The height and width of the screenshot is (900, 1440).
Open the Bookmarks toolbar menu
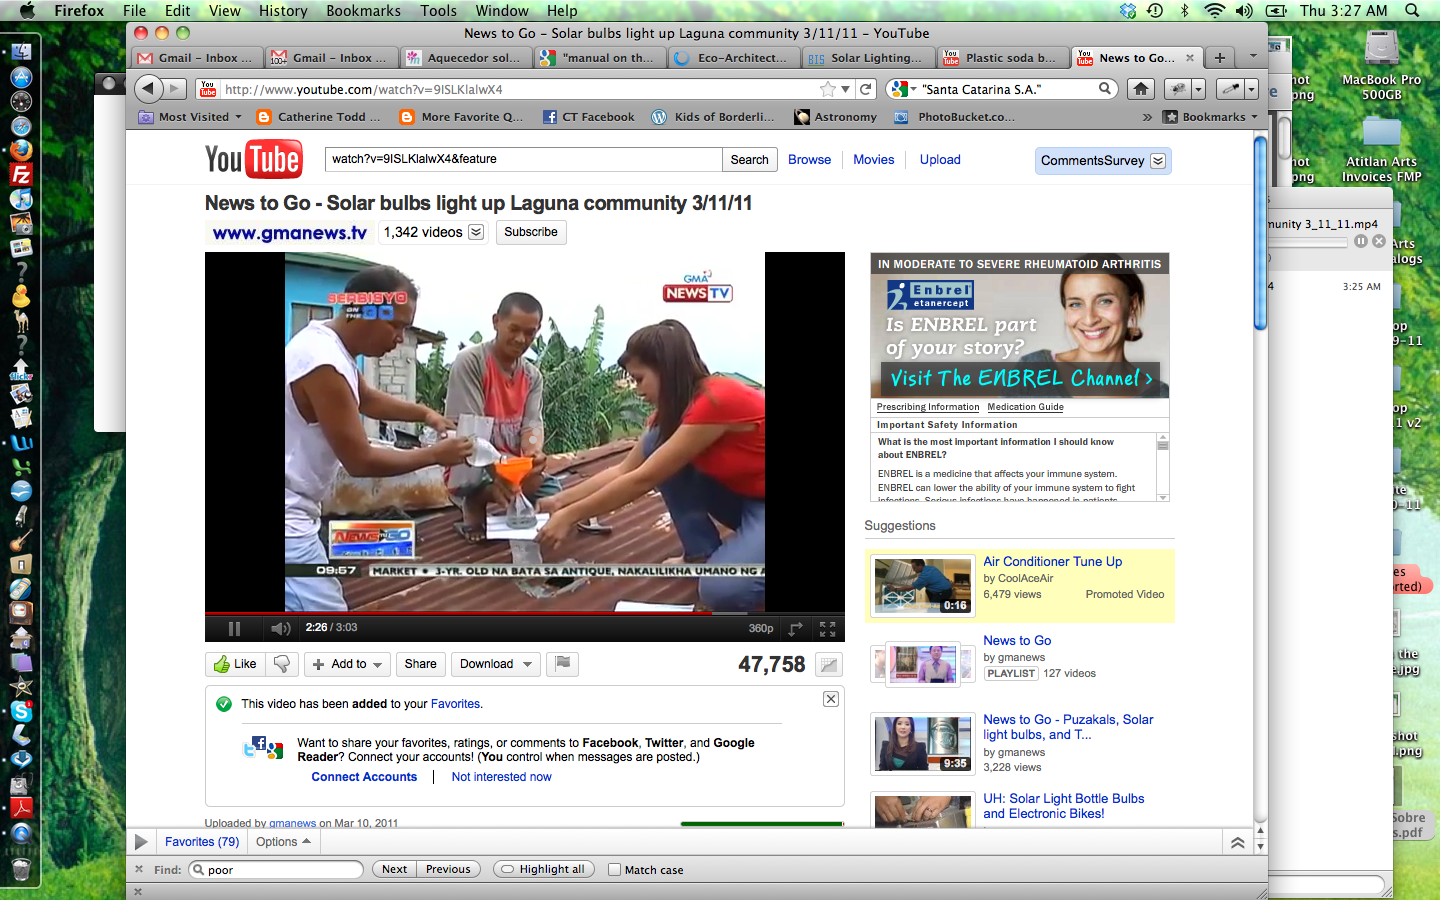[1211, 117]
